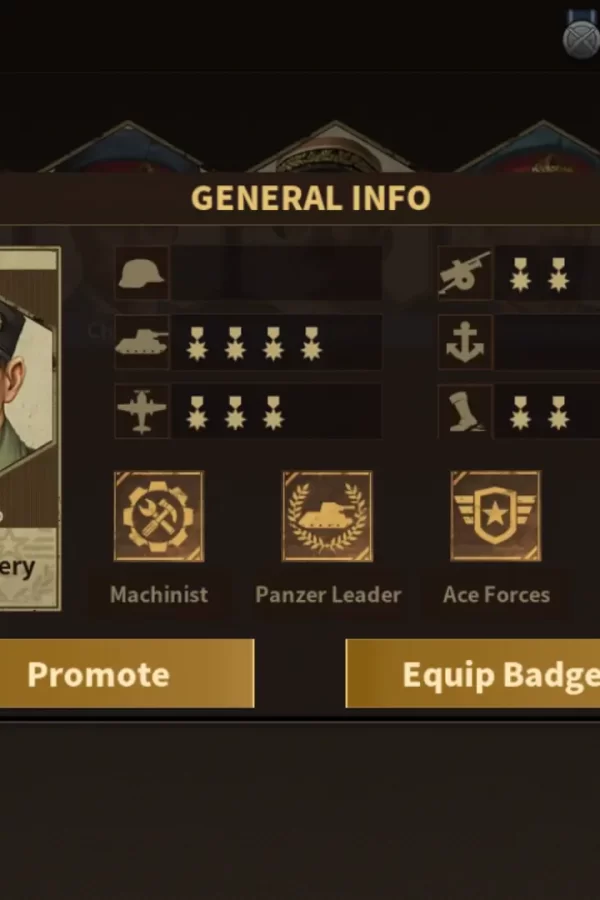Select the navy anchor icon
The height and width of the screenshot is (900, 600).
point(465,343)
